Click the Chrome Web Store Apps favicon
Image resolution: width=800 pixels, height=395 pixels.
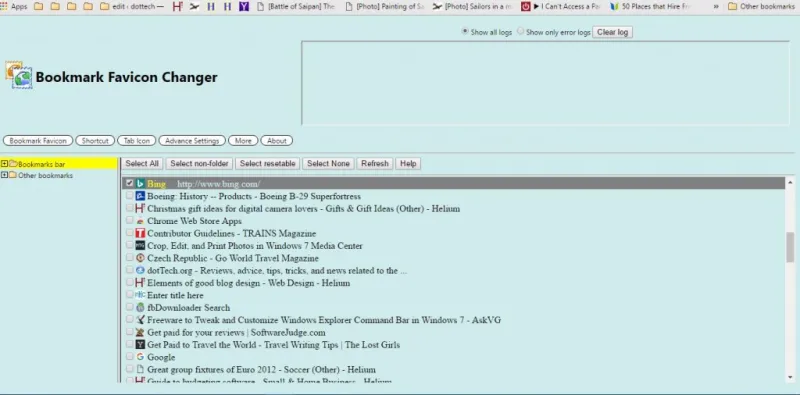[140, 221]
